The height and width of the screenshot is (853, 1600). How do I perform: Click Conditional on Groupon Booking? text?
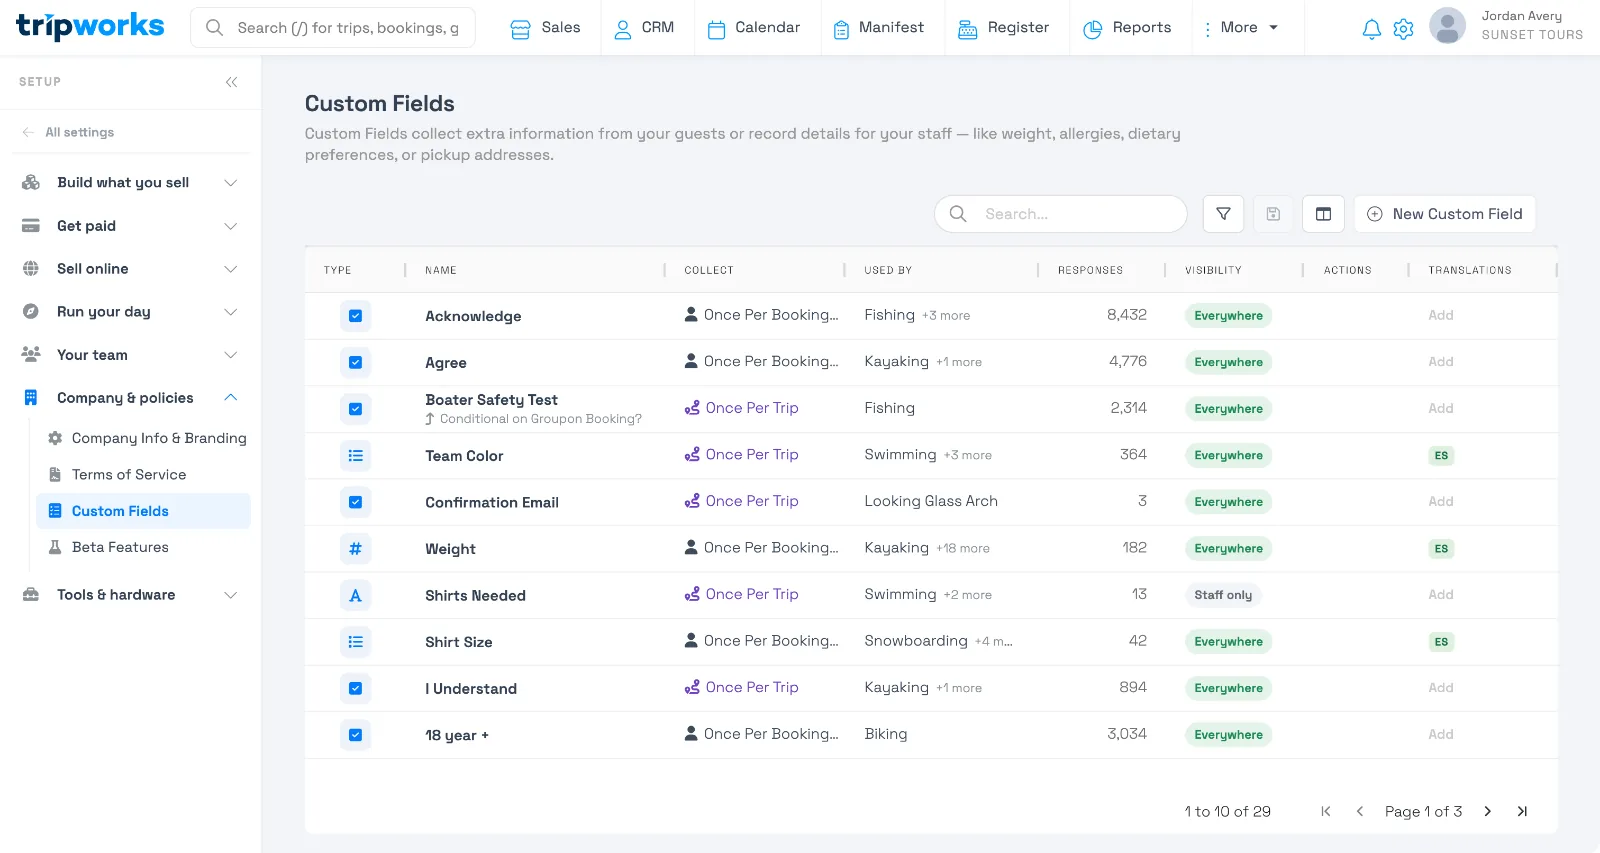(x=540, y=419)
